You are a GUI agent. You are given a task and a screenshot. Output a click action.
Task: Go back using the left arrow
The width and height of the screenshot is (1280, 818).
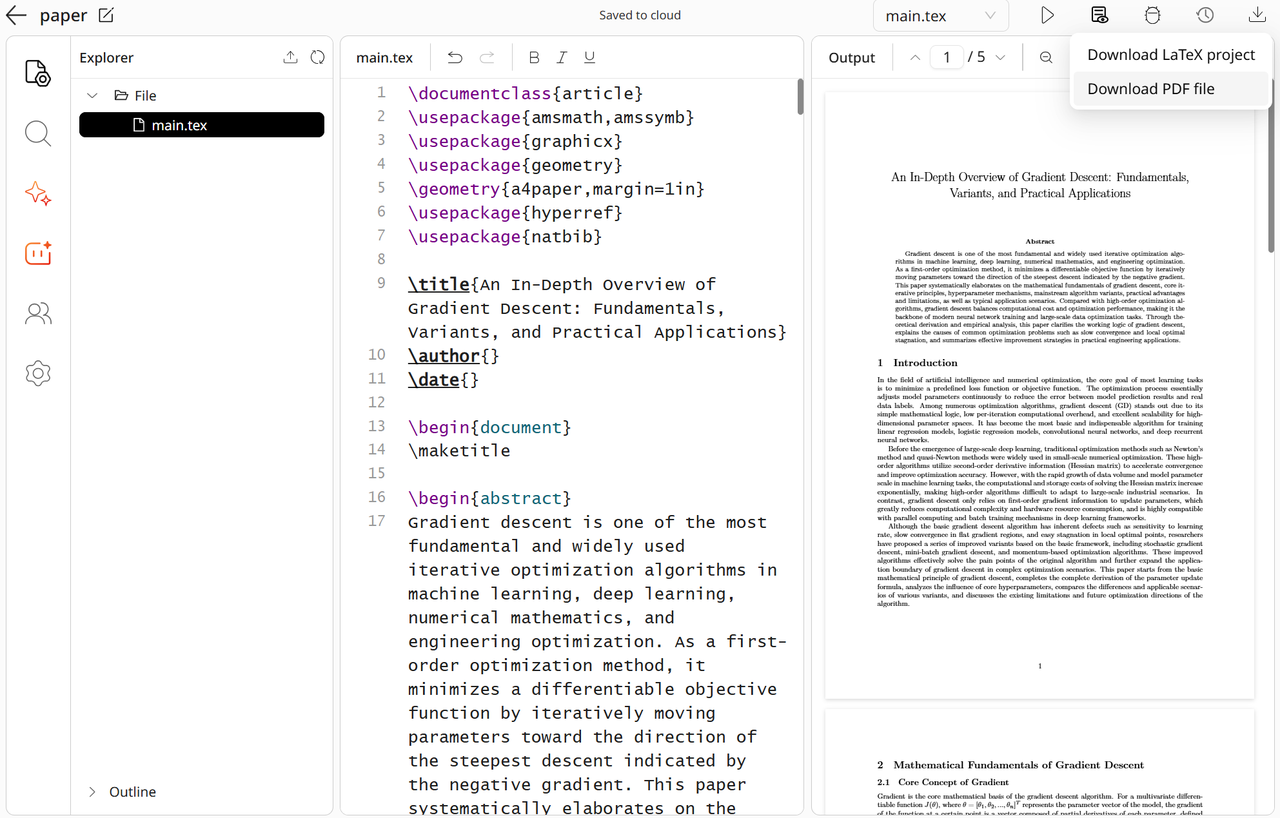pos(16,16)
